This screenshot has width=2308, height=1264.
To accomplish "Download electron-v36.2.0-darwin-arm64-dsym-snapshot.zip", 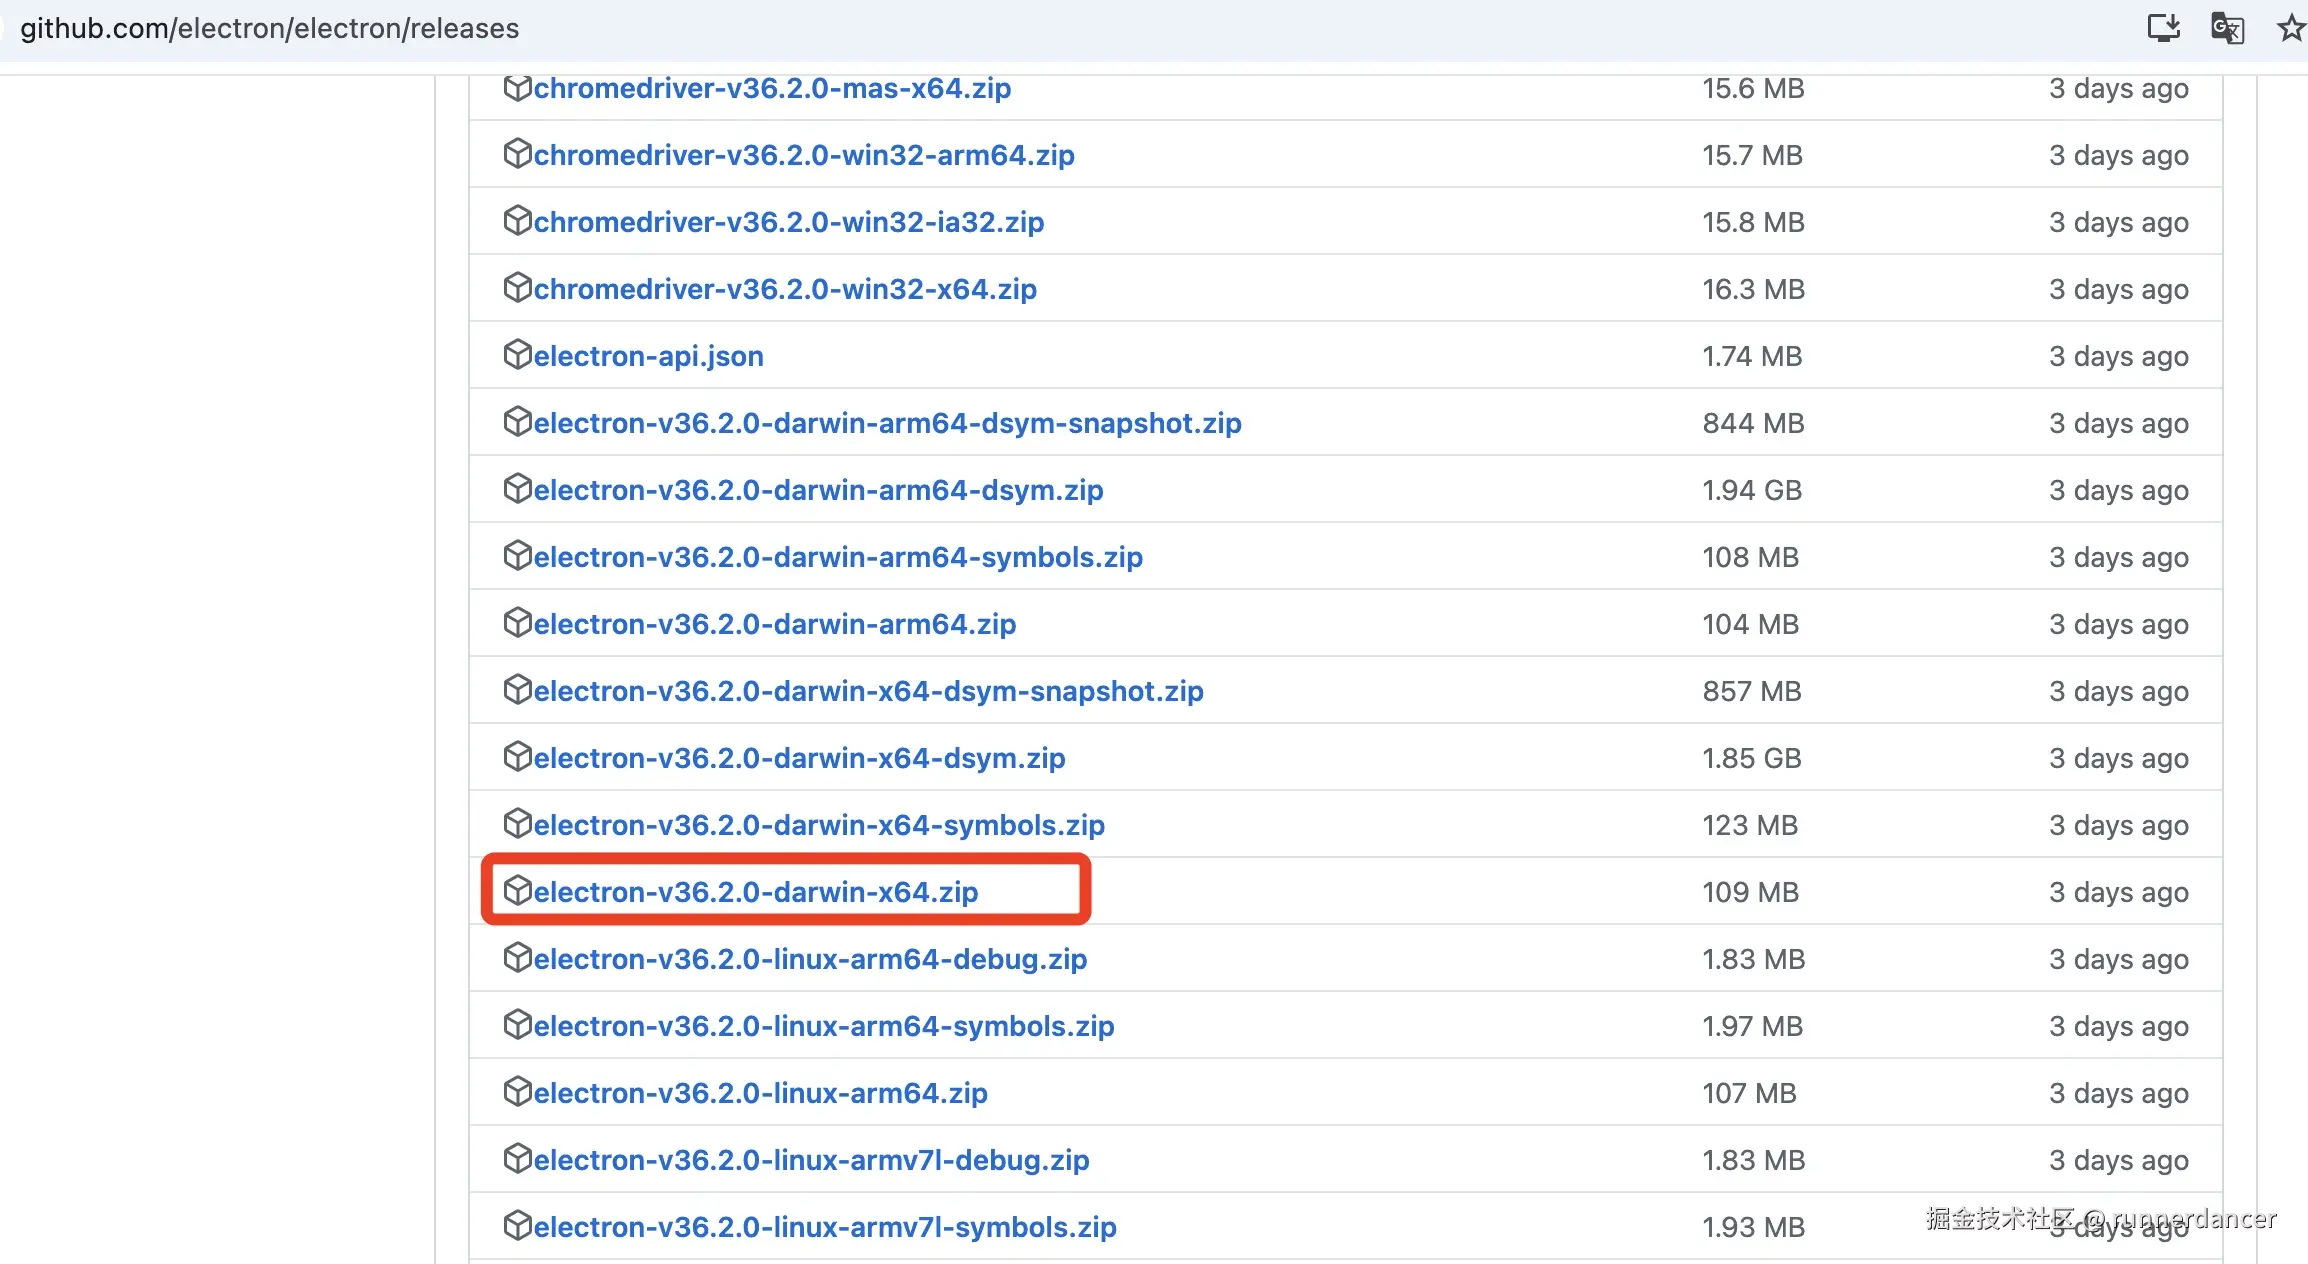I will pyautogui.click(x=887, y=423).
